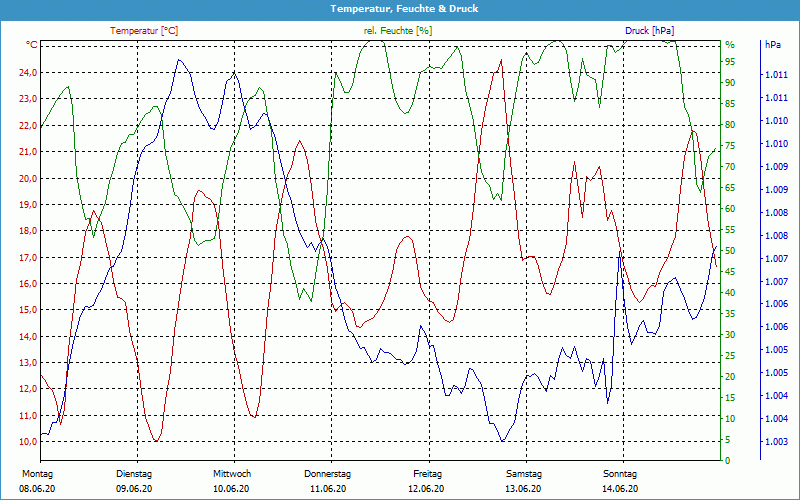Click the '22,0' temperature axis value

pos(28,126)
